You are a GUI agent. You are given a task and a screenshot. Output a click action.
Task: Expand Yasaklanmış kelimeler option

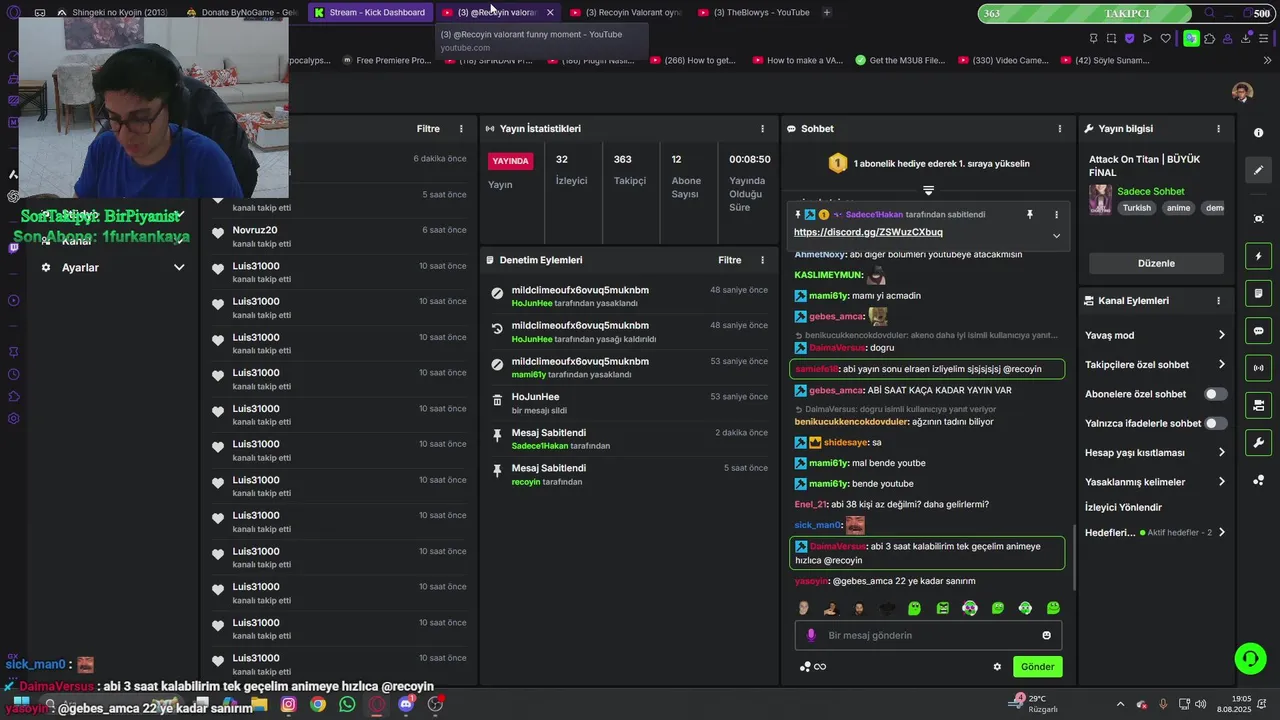1221,482
